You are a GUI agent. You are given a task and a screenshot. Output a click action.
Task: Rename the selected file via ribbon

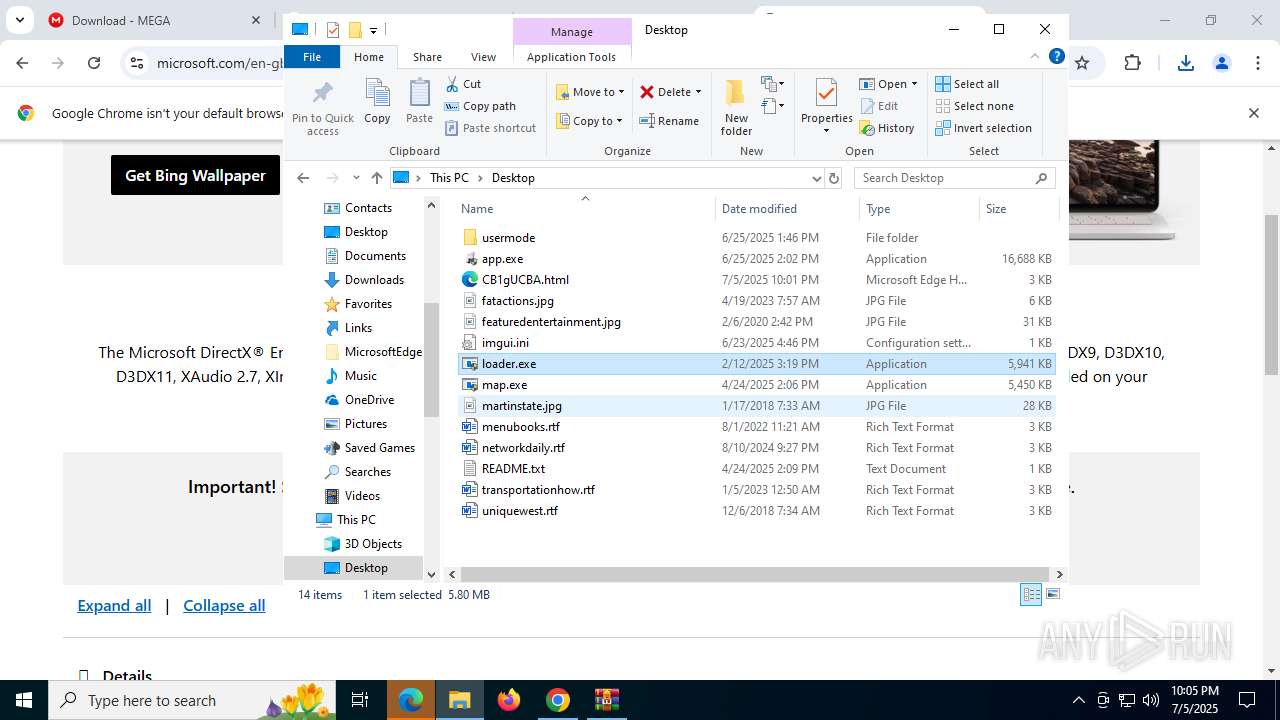click(669, 121)
